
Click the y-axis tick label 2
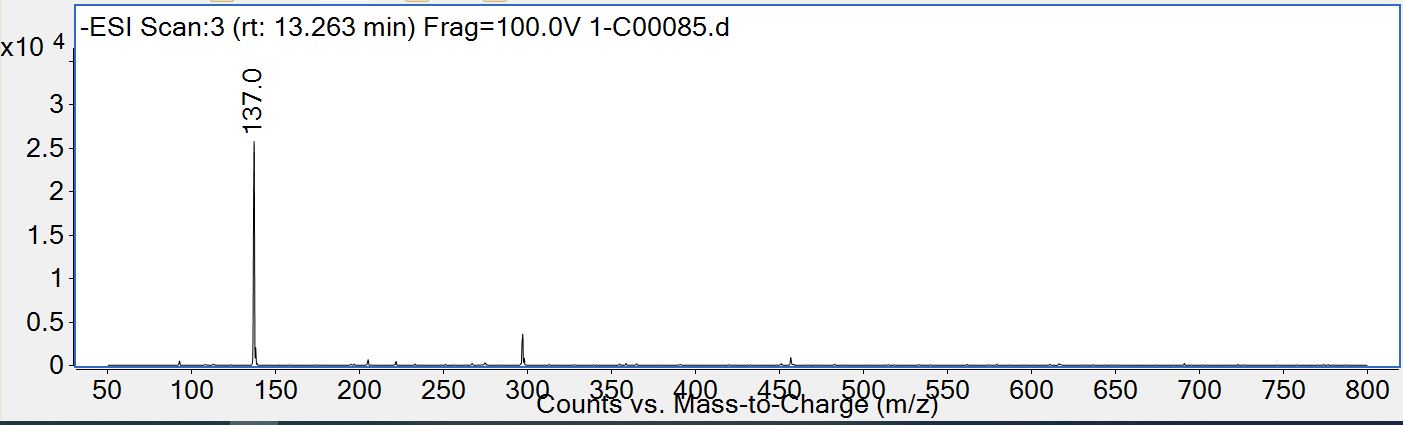pyautogui.click(x=57, y=191)
